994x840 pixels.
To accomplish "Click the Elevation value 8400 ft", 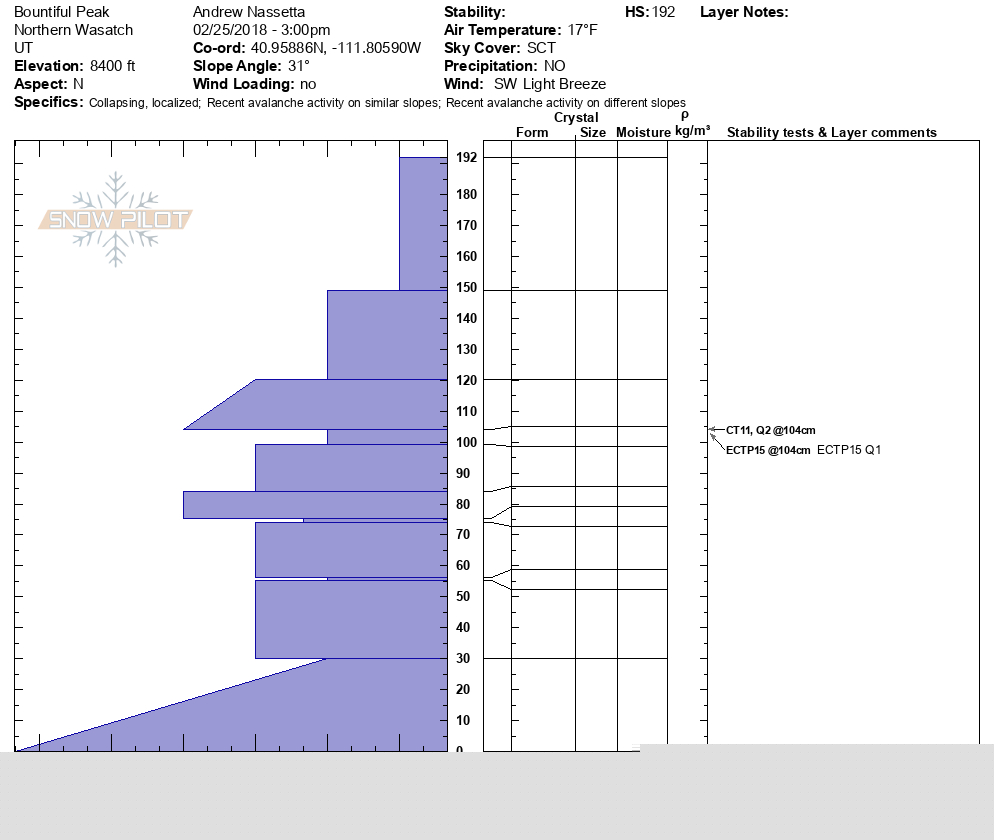I will pyautogui.click(x=112, y=66).
